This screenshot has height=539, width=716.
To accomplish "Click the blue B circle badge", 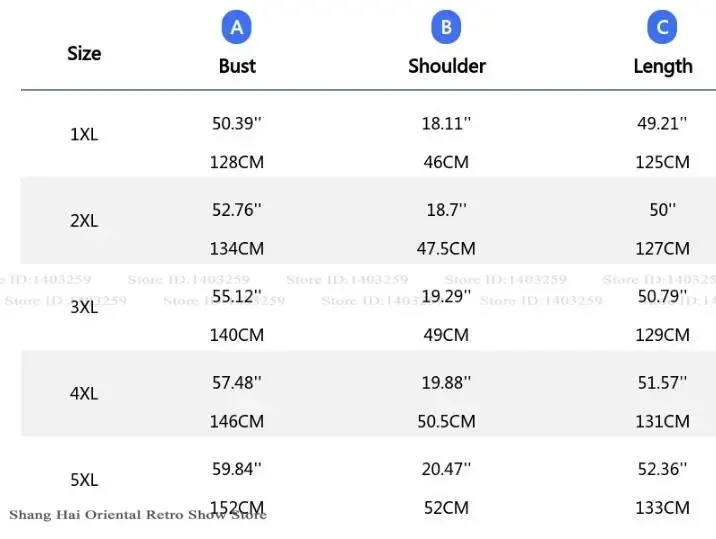I will pyautogui.click(x=446, y=28).
